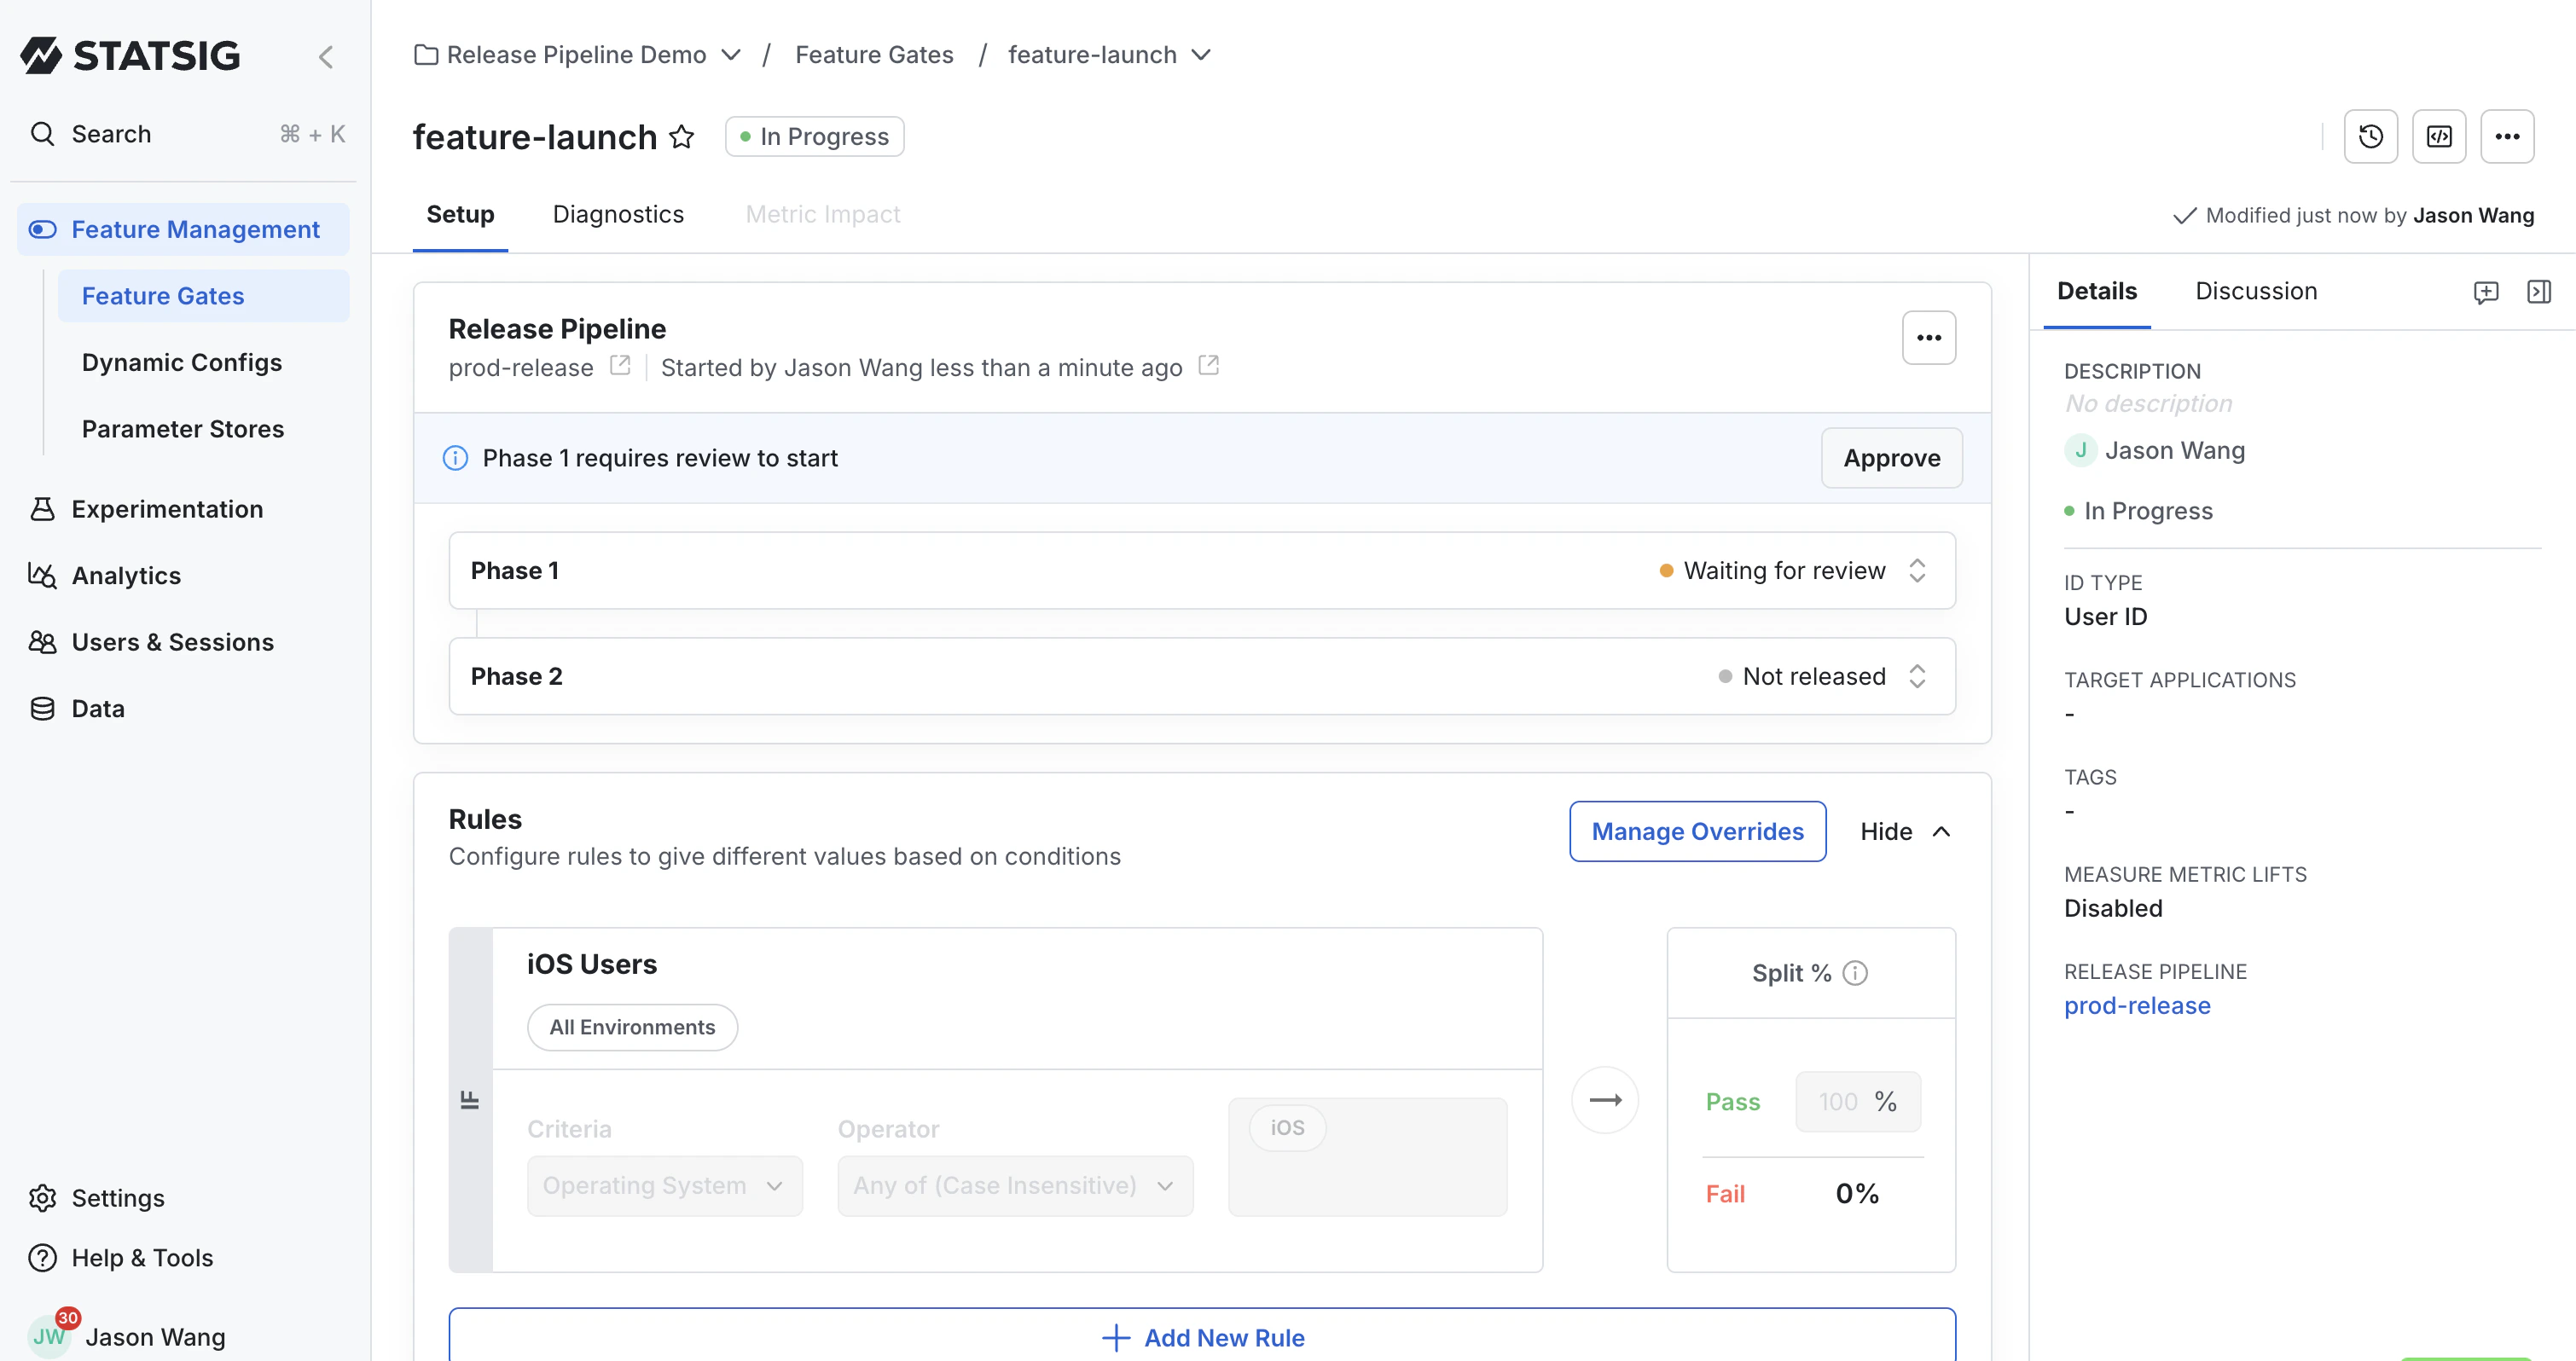Edit the Pass percentage value of 100
The width and height of the screenshot is (2576, 1361).
pyautogui.click(x=1840, y=1101)
